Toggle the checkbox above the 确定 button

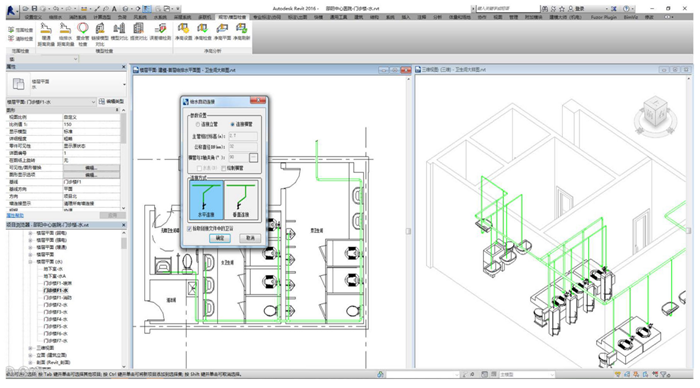[189, 229]
